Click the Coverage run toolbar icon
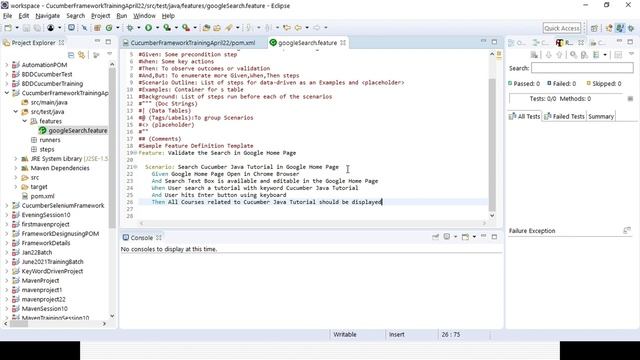The width and height of the screenshot is (640, 360). click(167, 28)
